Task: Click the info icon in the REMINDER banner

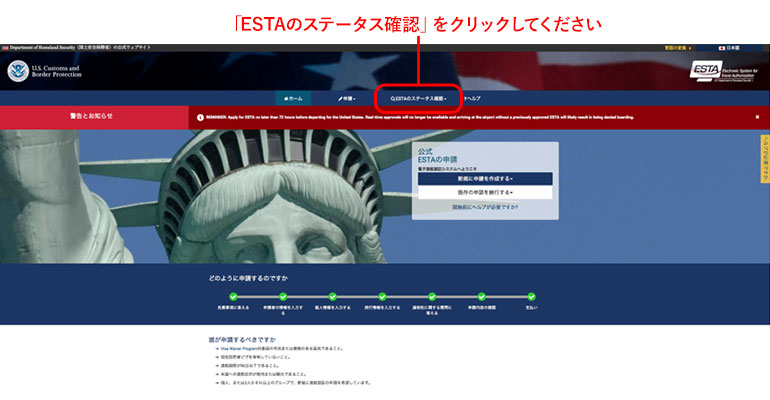Action: click(200, 118)
